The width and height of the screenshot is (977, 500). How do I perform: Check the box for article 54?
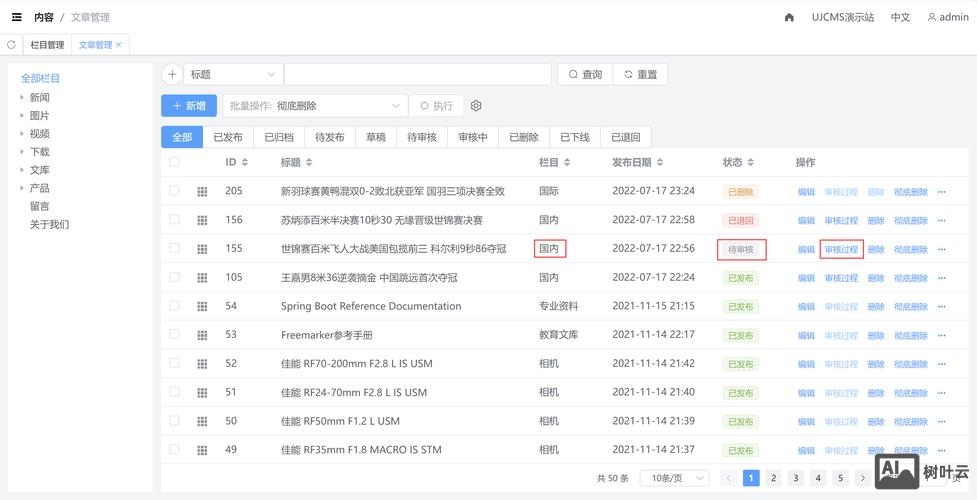tap(174, 305)
